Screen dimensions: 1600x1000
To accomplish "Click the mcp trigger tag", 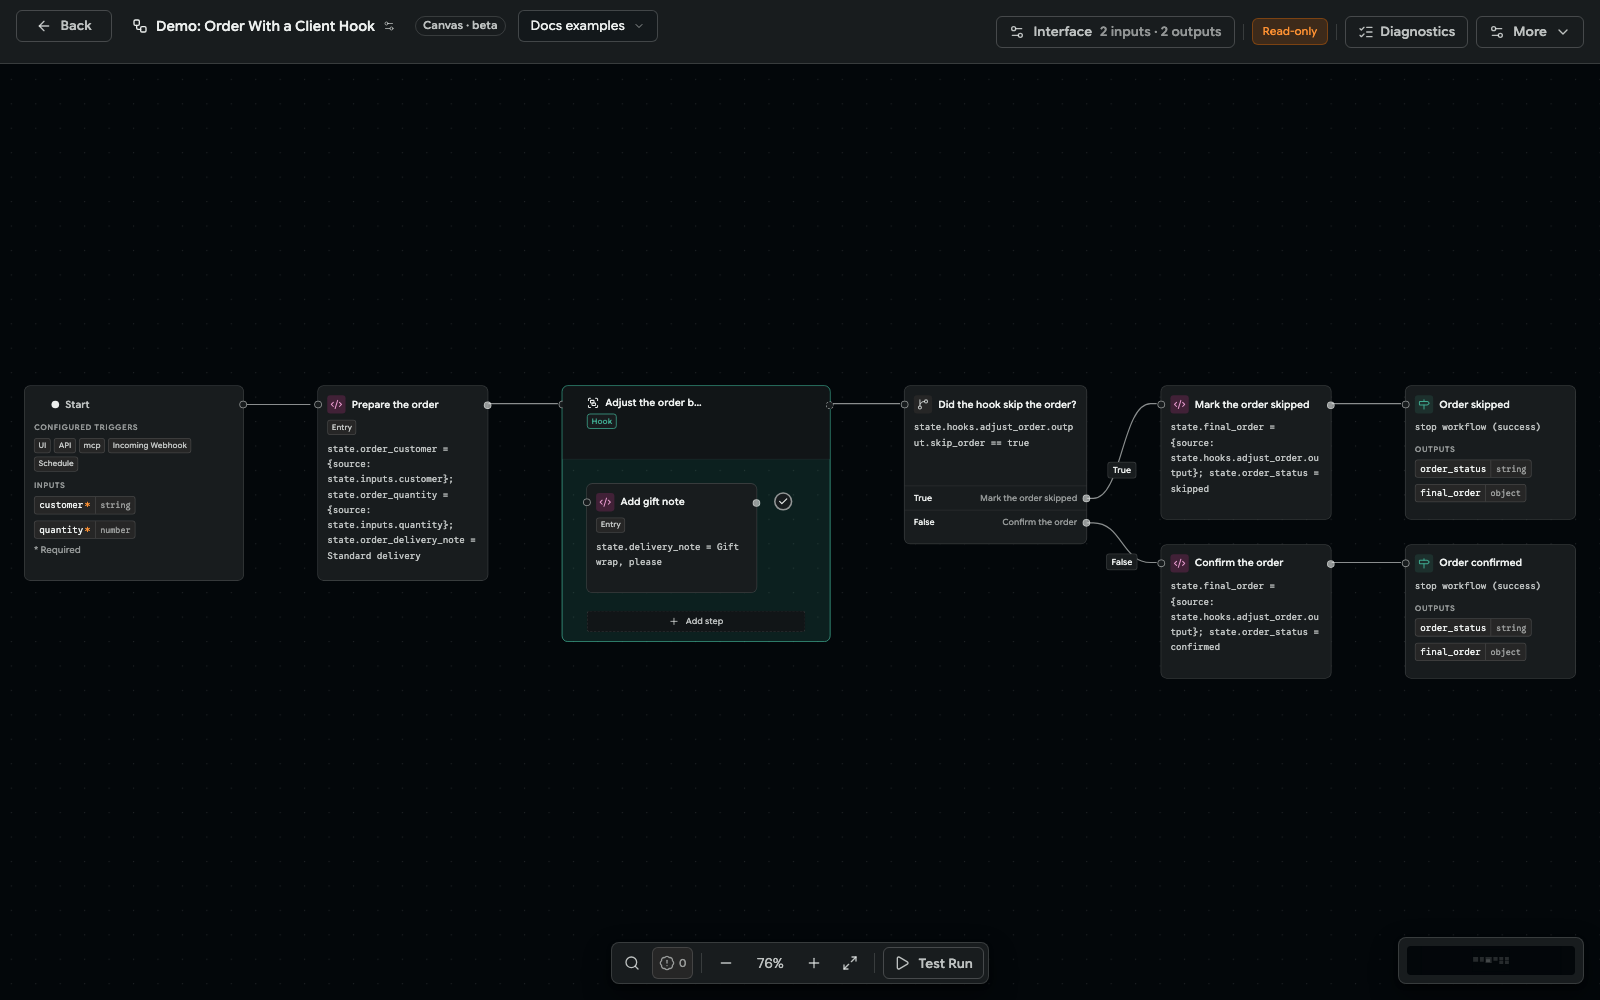I will click(x=92, y=446).
